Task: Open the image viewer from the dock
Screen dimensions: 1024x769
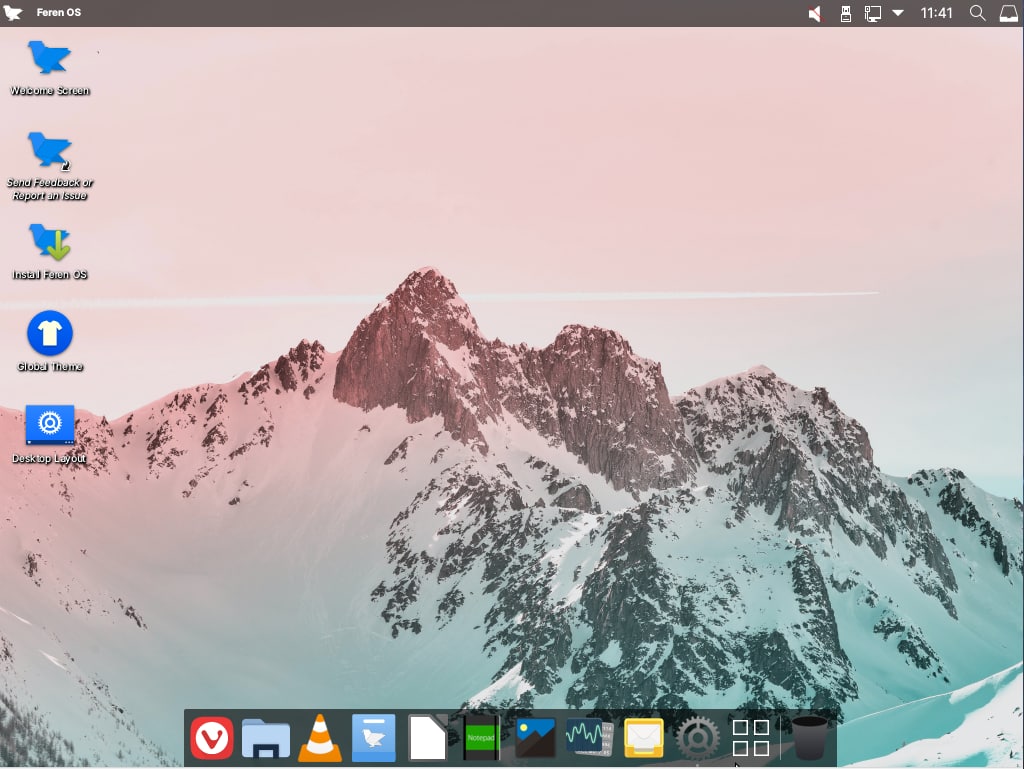Action: tap(536, 738)
